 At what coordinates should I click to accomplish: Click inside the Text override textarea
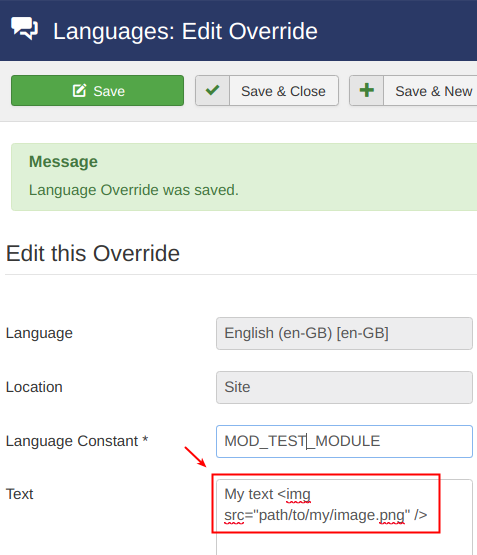[344, 517]
